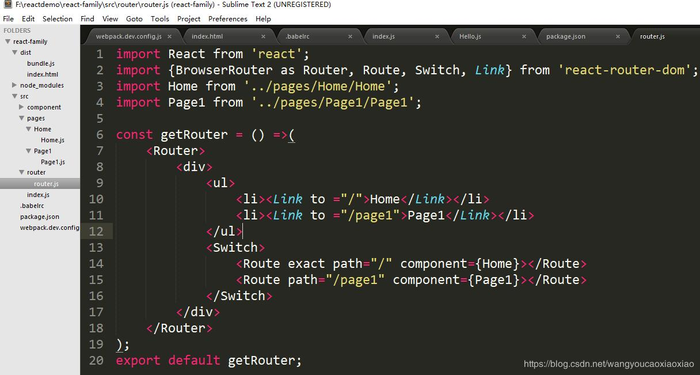Click line number 1 in gutter
The width and height of the screenshot is (700, 375).
(99, 54)
